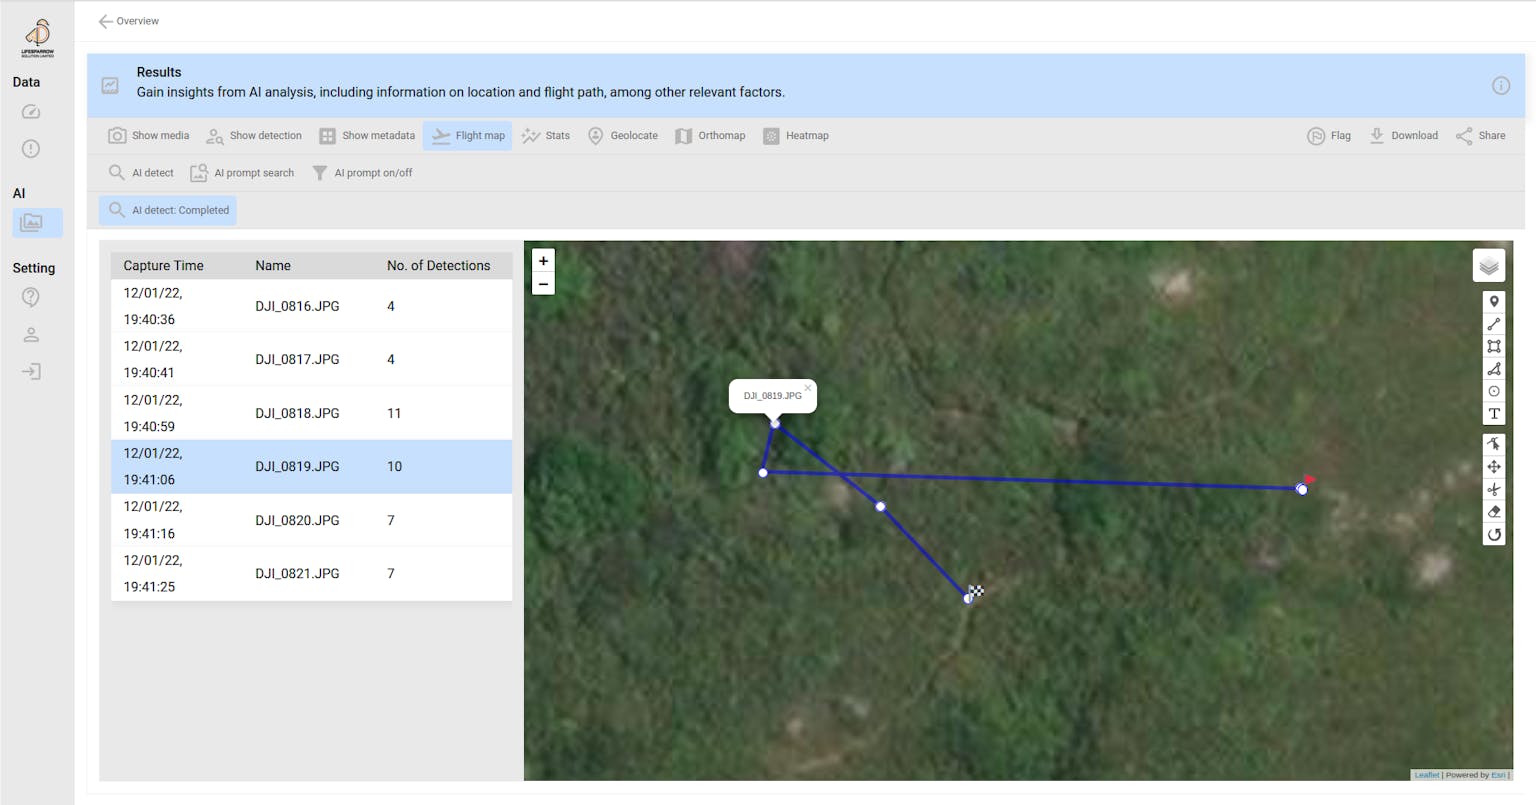Screen dimensions: 1536x805
Task: Open the help section under Setting
Action: (x=31, y=297)
